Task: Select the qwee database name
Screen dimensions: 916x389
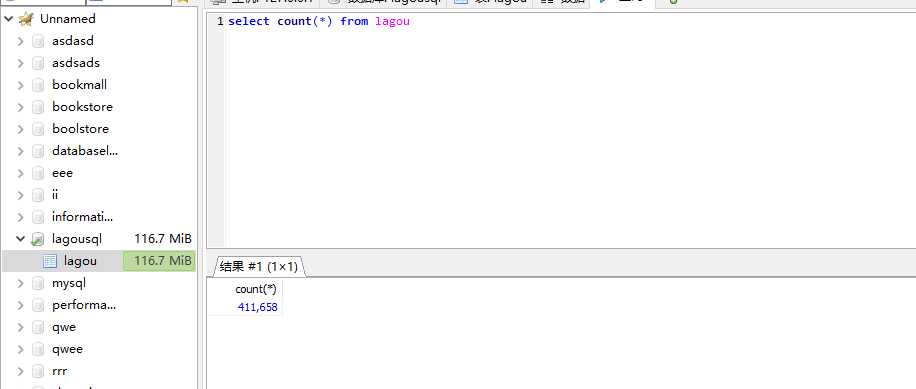Action: pos(68,349)
